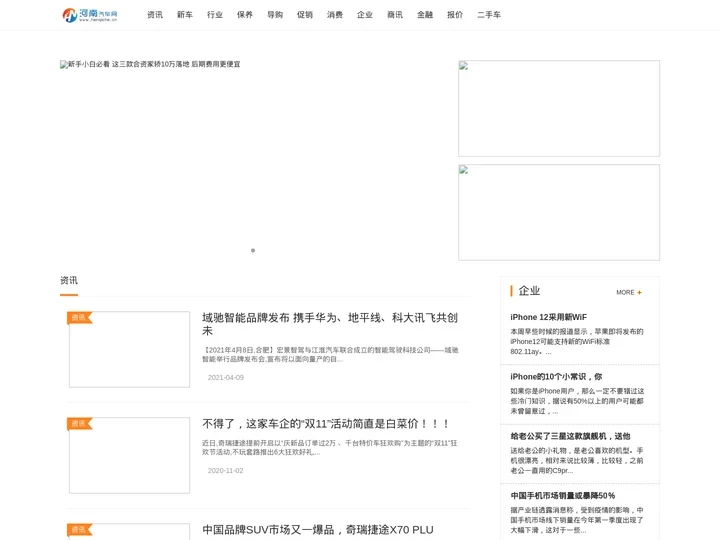Select 促销 in the top navigation
Screen dimensions: 720x540
(305, 15)
